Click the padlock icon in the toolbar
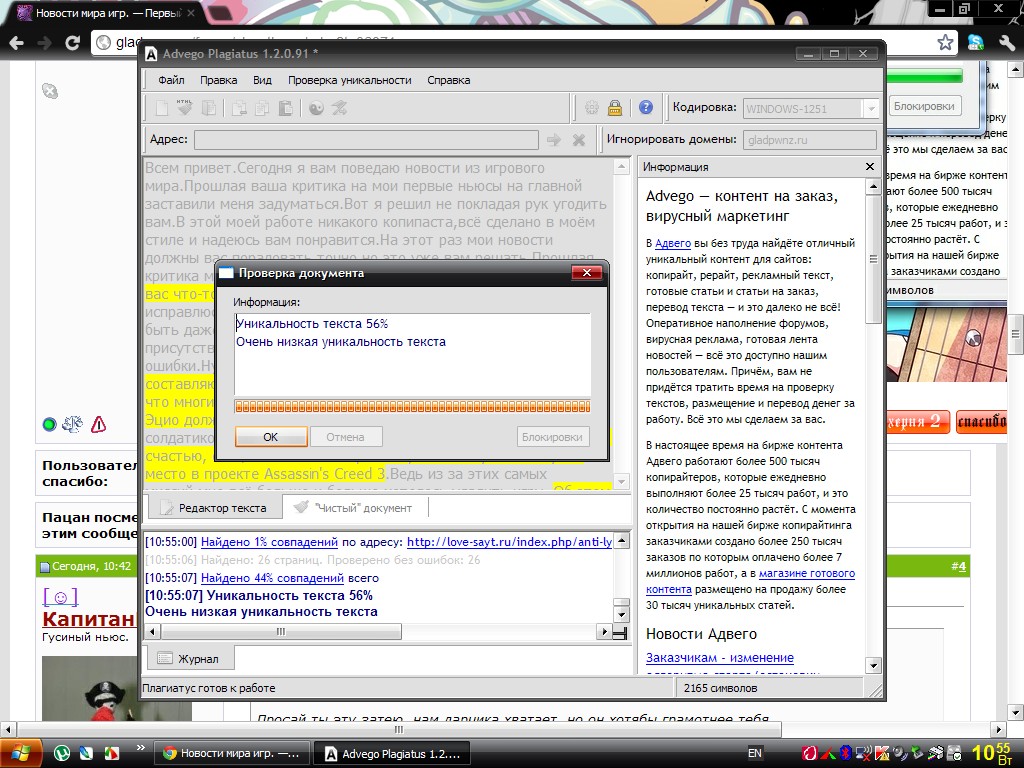The image size is (1024, 768). pyautogui.click(x=615, y=108)
